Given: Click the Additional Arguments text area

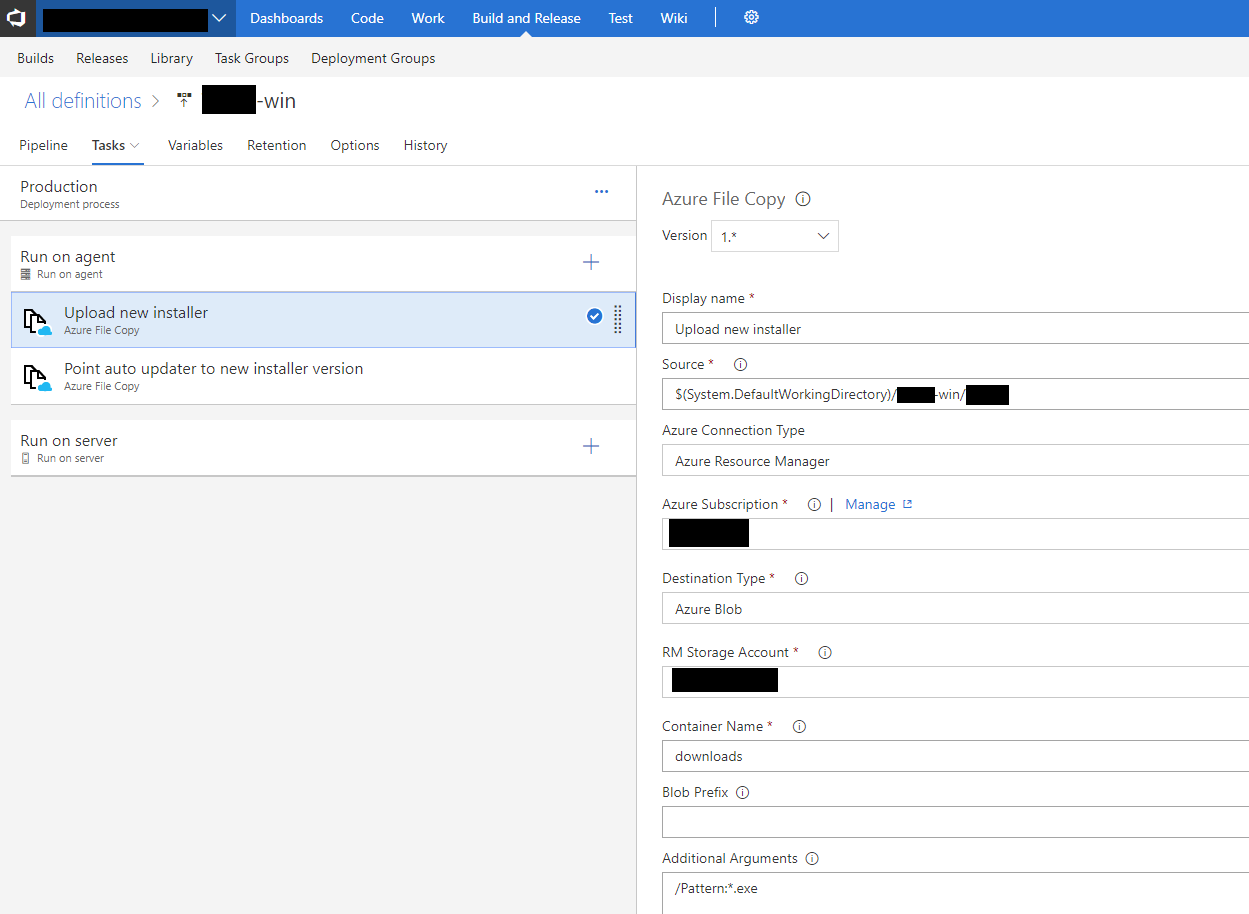Looking at the screenshot, I should click(x=955, y=893).
